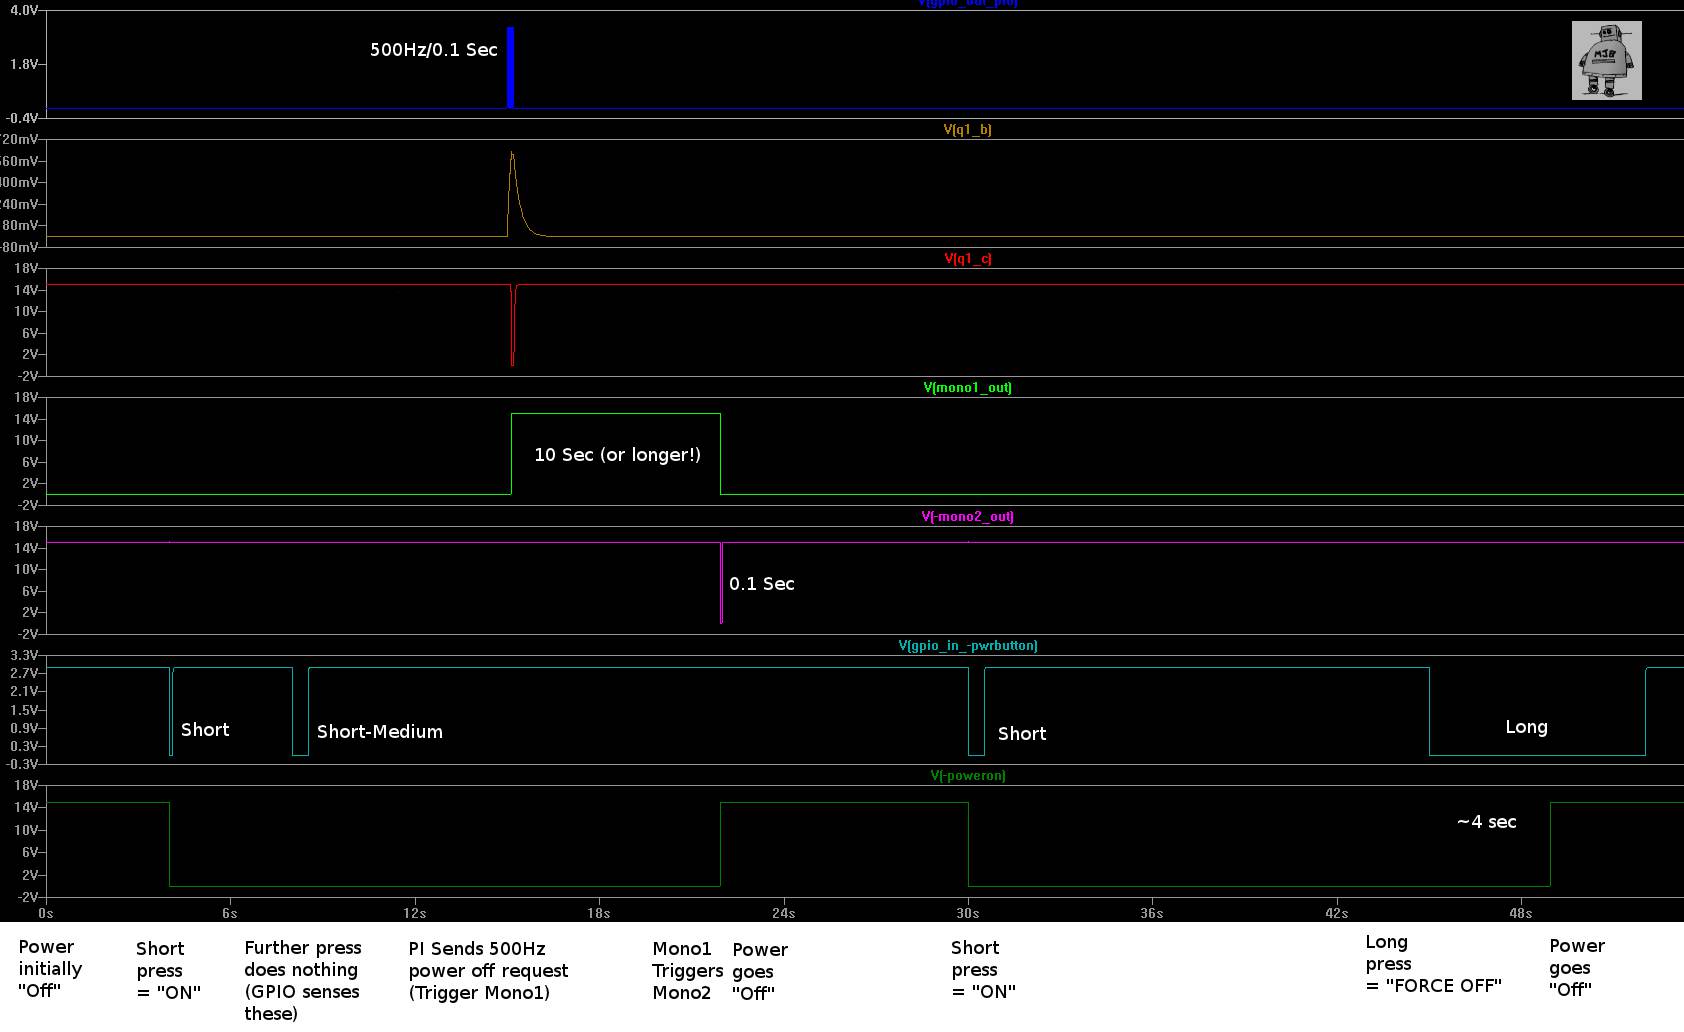Viewport: 1684px width, 1032px height.
Task: Click the "0.1 Sec" annotation by the magenta dip
Action: pyautogui.click(x=761, y=584)
